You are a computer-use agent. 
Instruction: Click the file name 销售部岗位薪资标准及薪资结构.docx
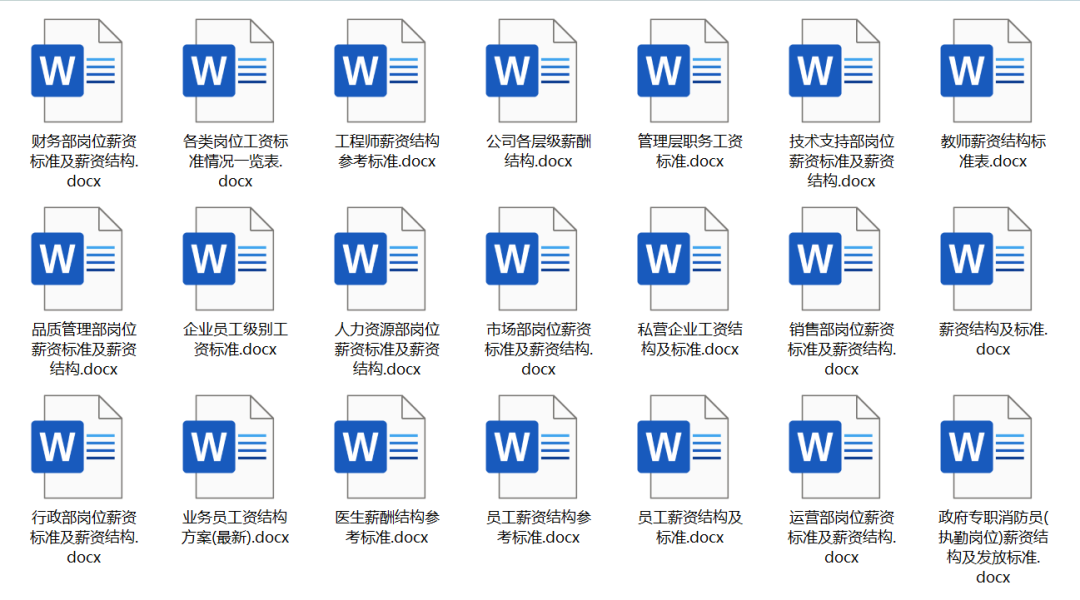842,349
